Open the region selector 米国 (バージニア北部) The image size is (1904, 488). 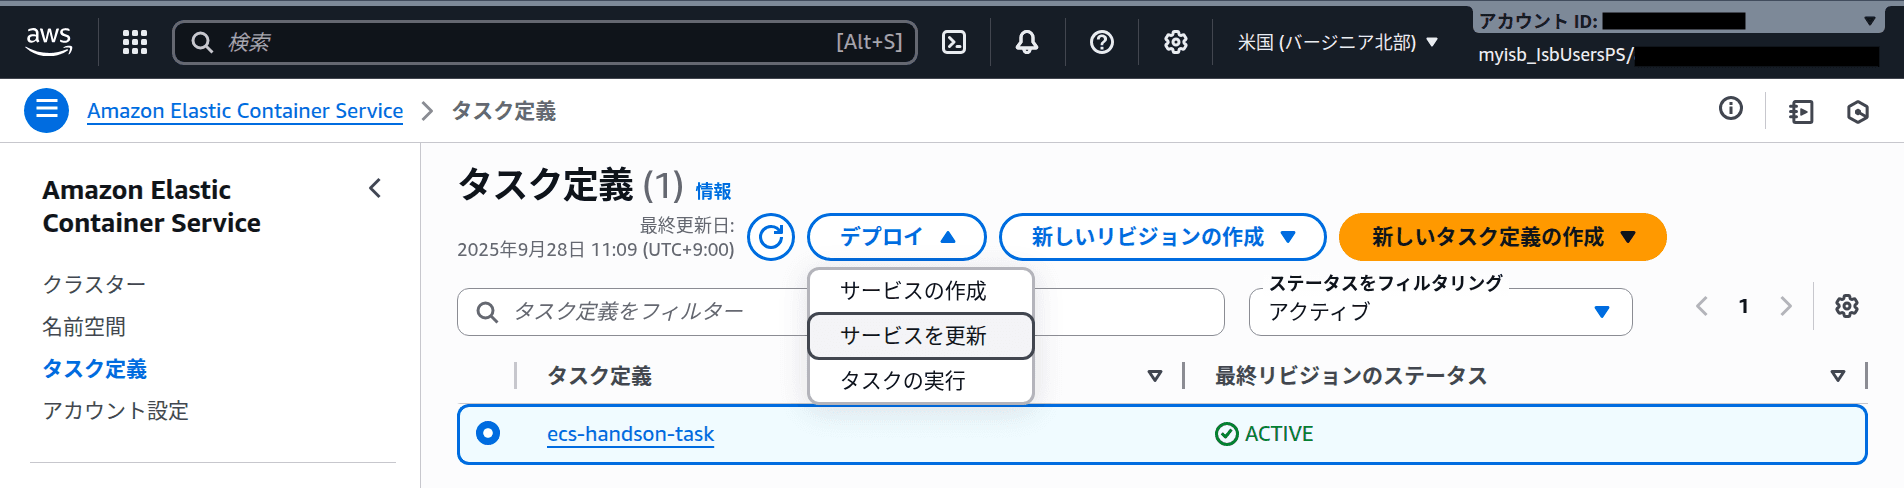[x=1338, y=42]
